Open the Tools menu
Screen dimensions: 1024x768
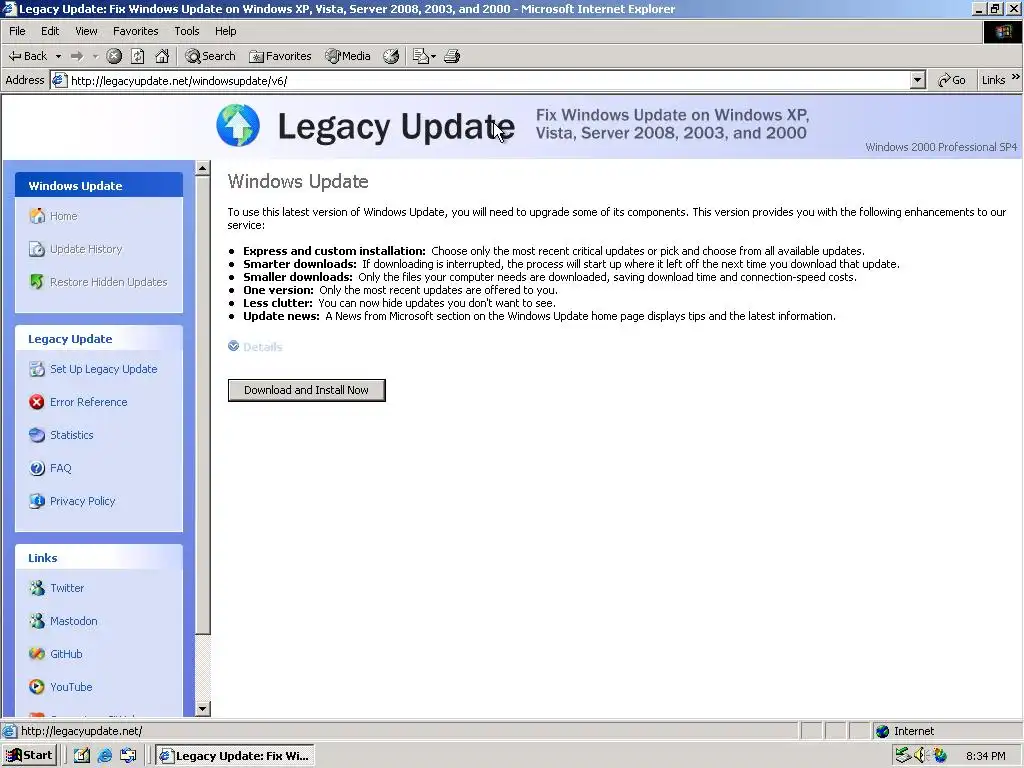[x=186, y=31]
